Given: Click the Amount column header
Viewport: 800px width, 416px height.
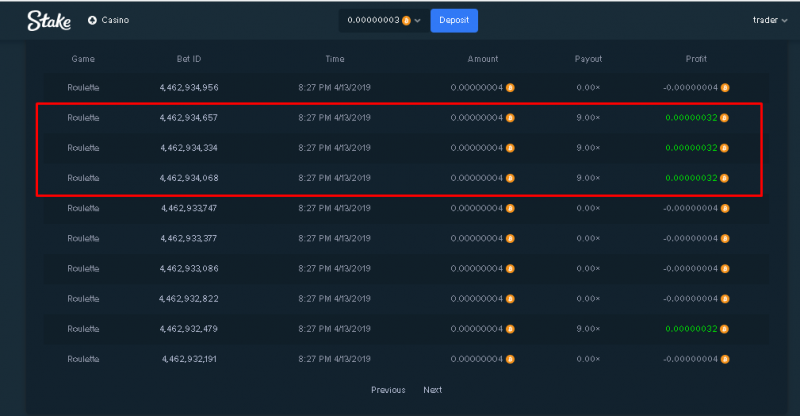Looking at the screenshot, I should pyautogui.click(x=483, y=59).
